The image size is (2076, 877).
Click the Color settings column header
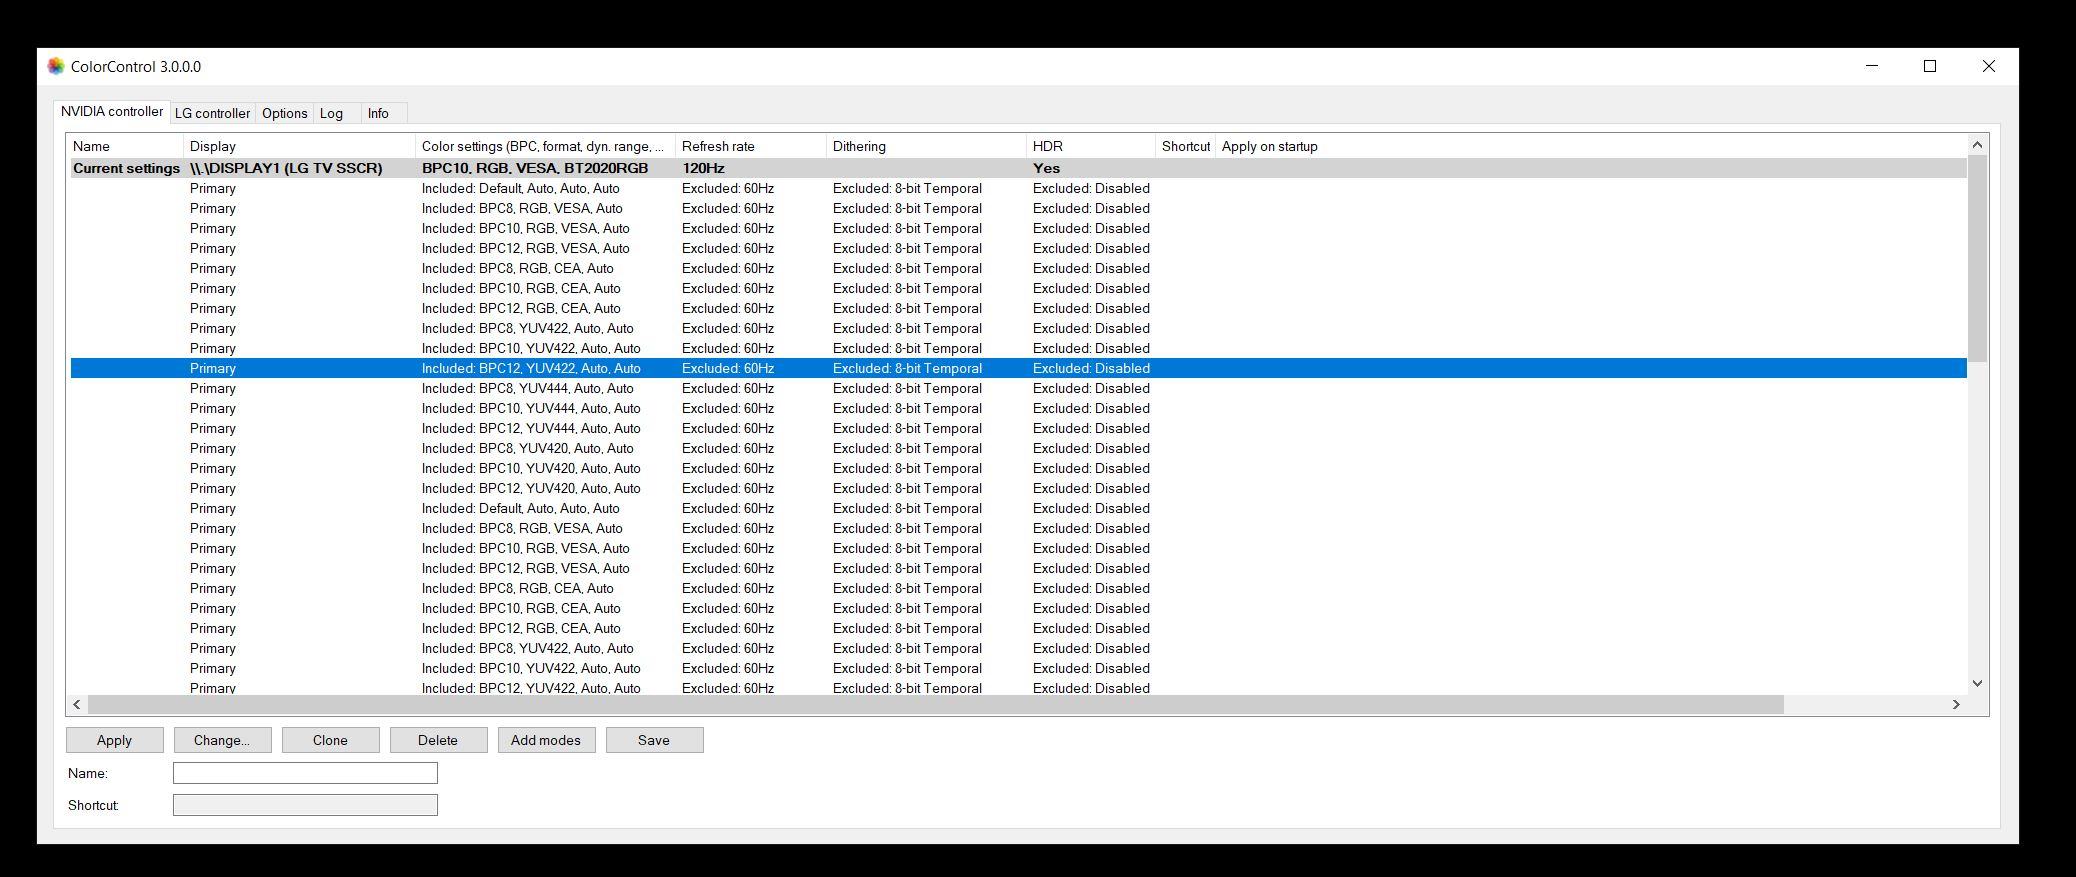click(546, 146)
